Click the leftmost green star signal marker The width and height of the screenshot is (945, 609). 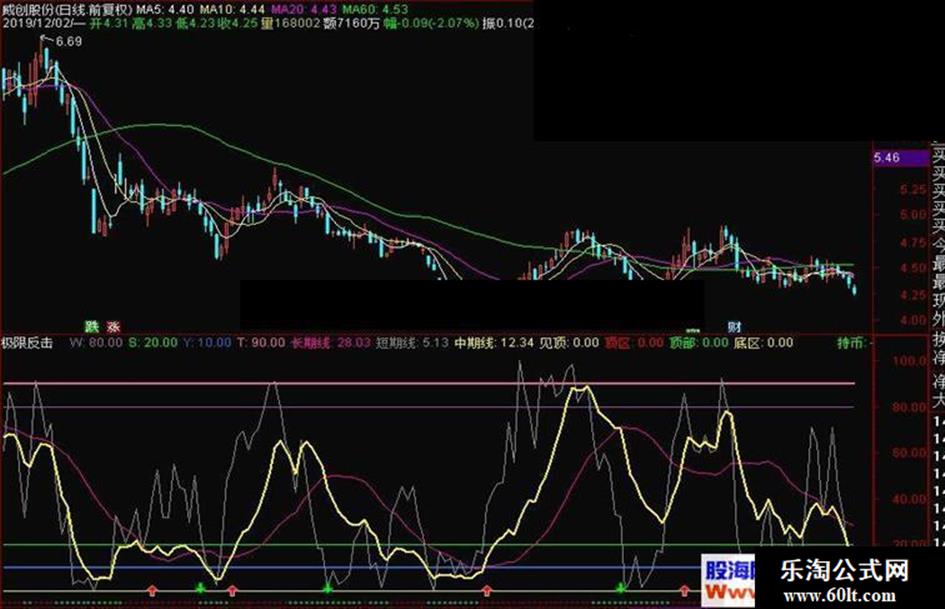point(200,588)
